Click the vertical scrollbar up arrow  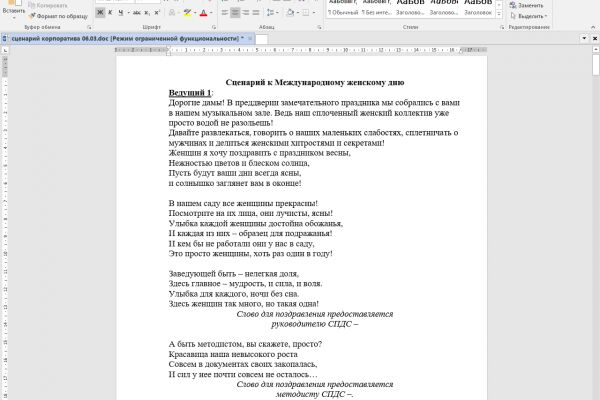[x=596, y=50]
